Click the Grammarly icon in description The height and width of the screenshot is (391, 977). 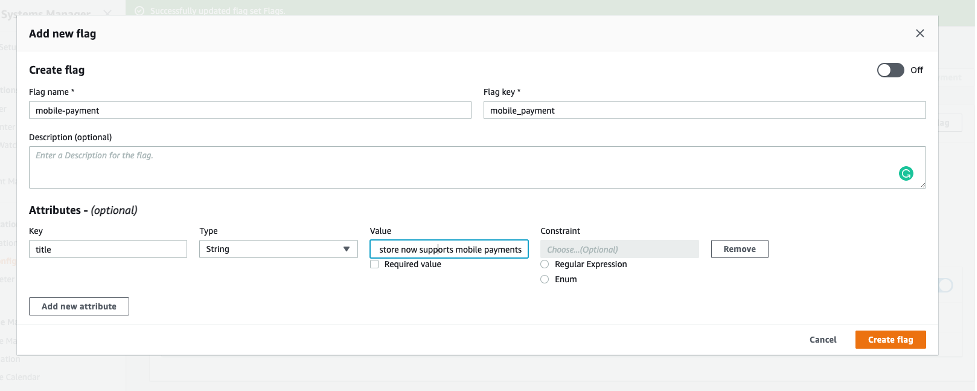(x=906, y=174)
